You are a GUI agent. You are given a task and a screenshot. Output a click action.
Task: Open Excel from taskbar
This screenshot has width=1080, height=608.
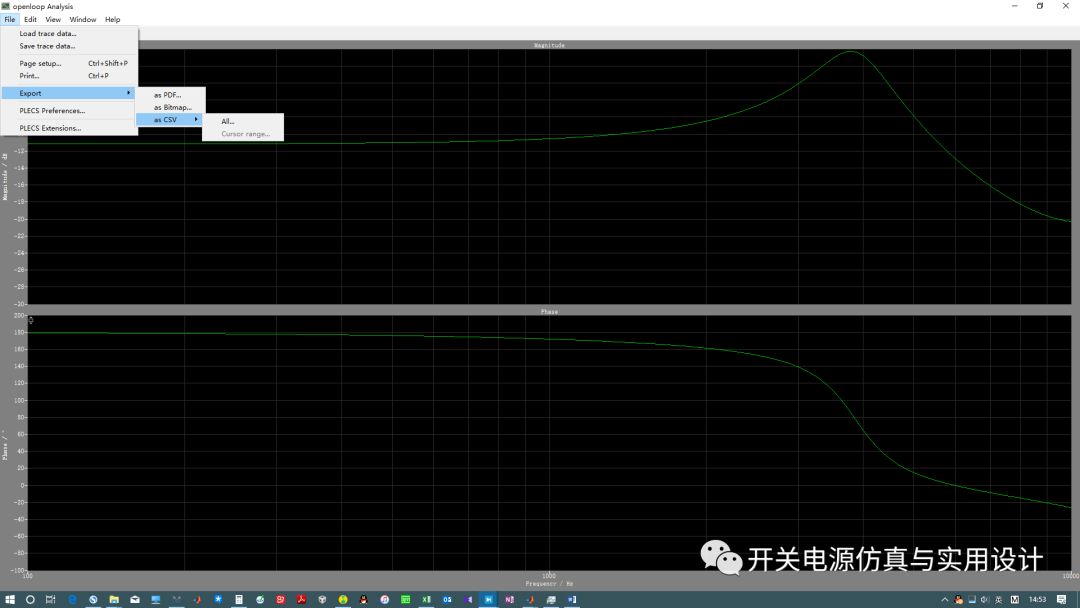click(426, 600)
